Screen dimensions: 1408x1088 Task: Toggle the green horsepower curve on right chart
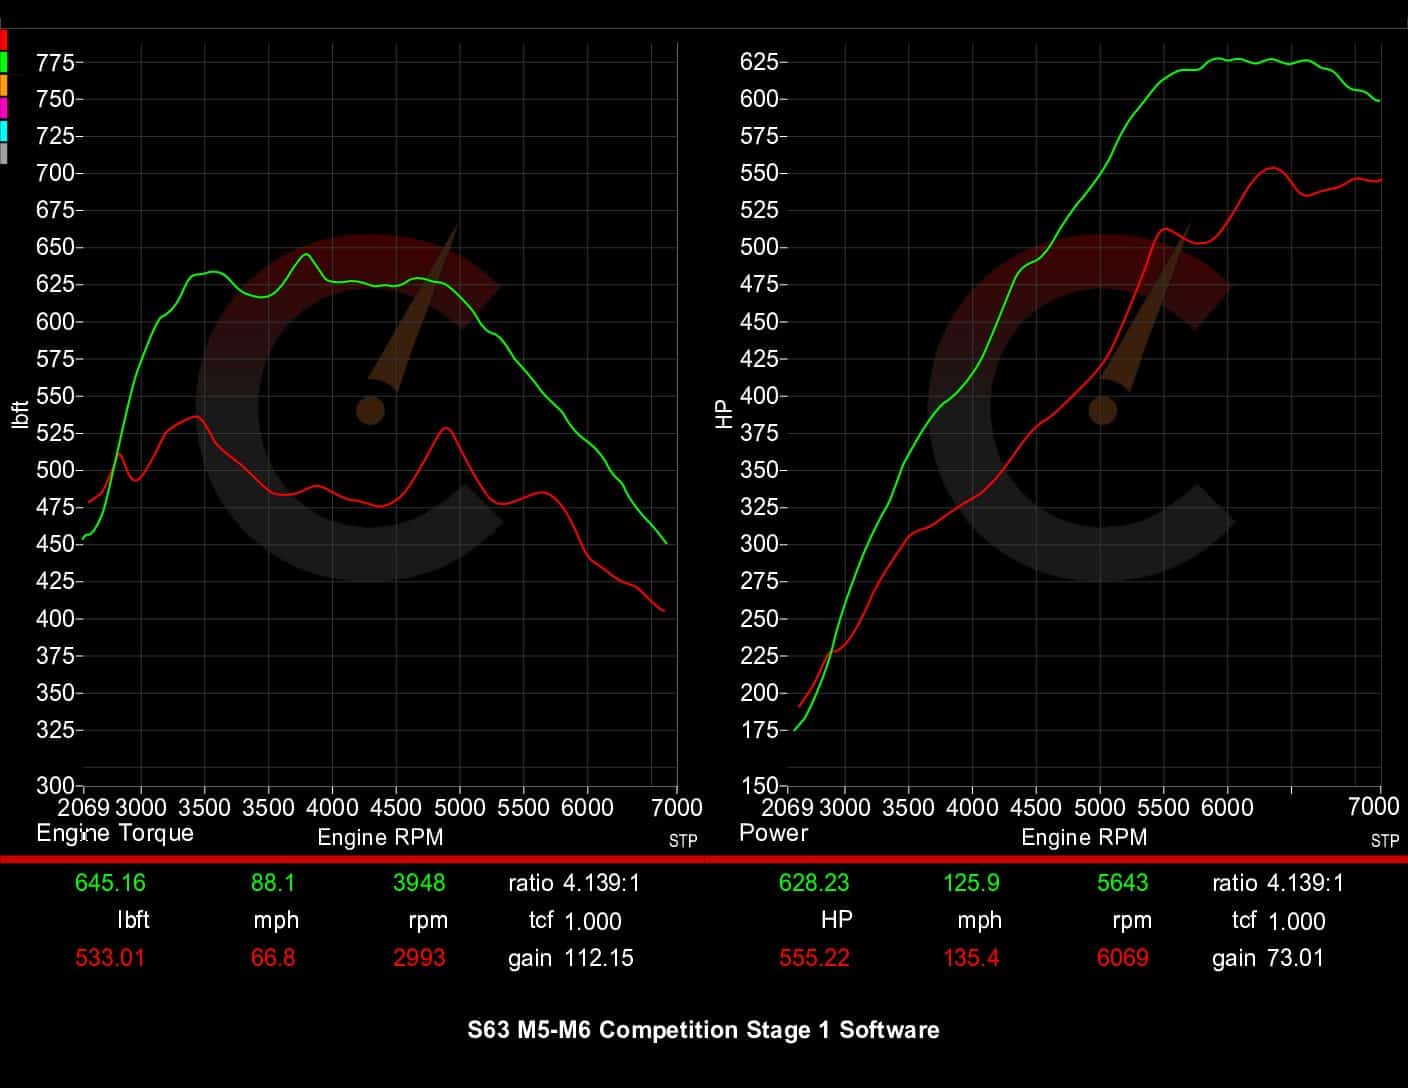1230,62
